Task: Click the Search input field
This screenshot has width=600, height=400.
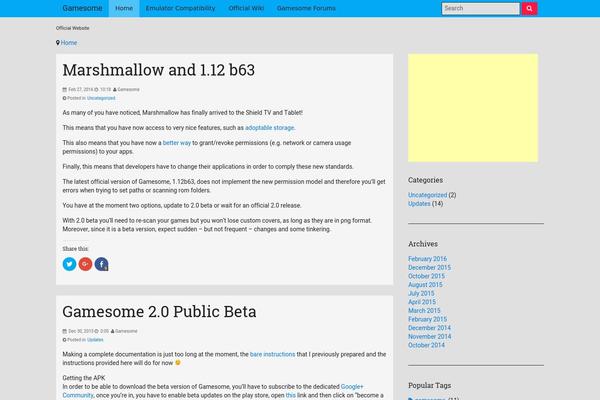Action: click(481, 8)
